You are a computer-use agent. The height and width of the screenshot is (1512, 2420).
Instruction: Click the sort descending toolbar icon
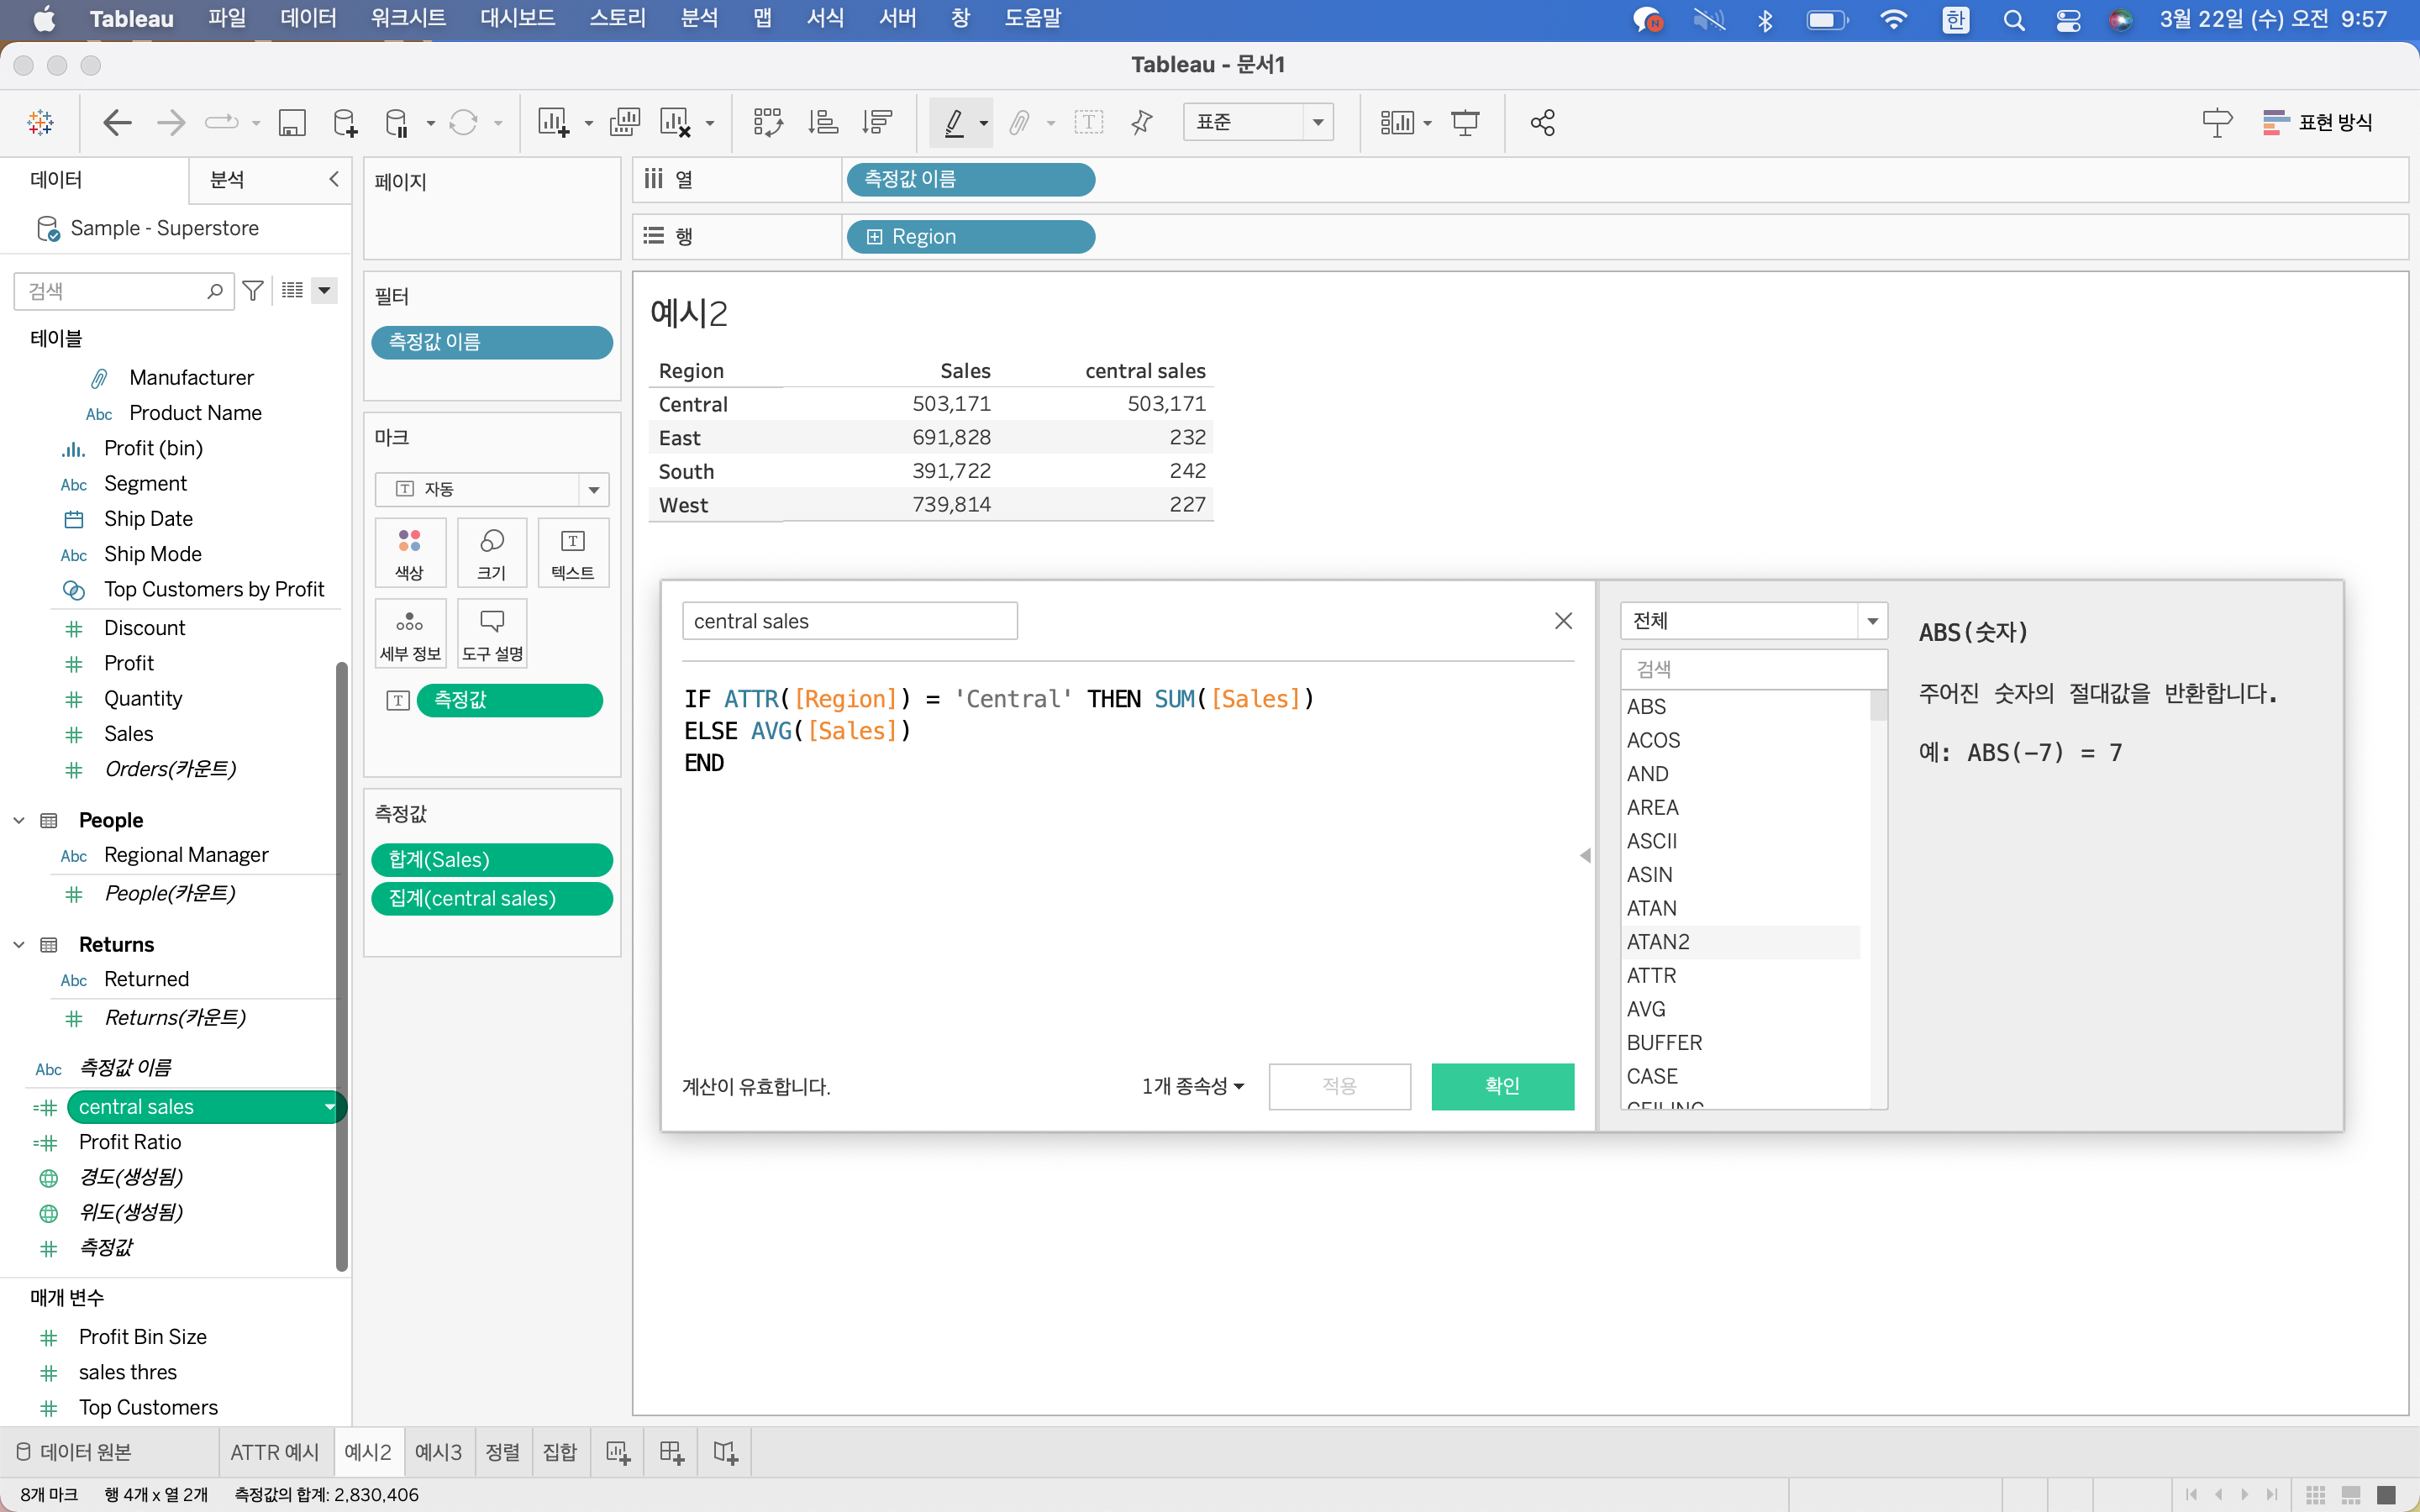[x=877, y=122]
